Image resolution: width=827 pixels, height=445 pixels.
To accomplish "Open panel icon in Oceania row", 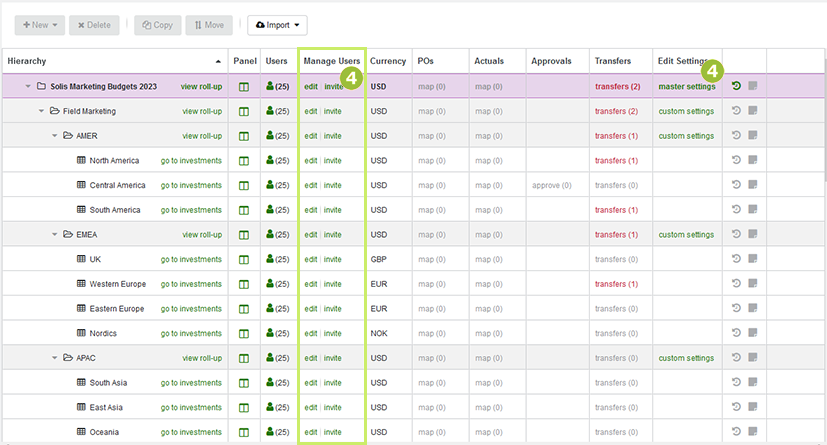I will 244,432.
